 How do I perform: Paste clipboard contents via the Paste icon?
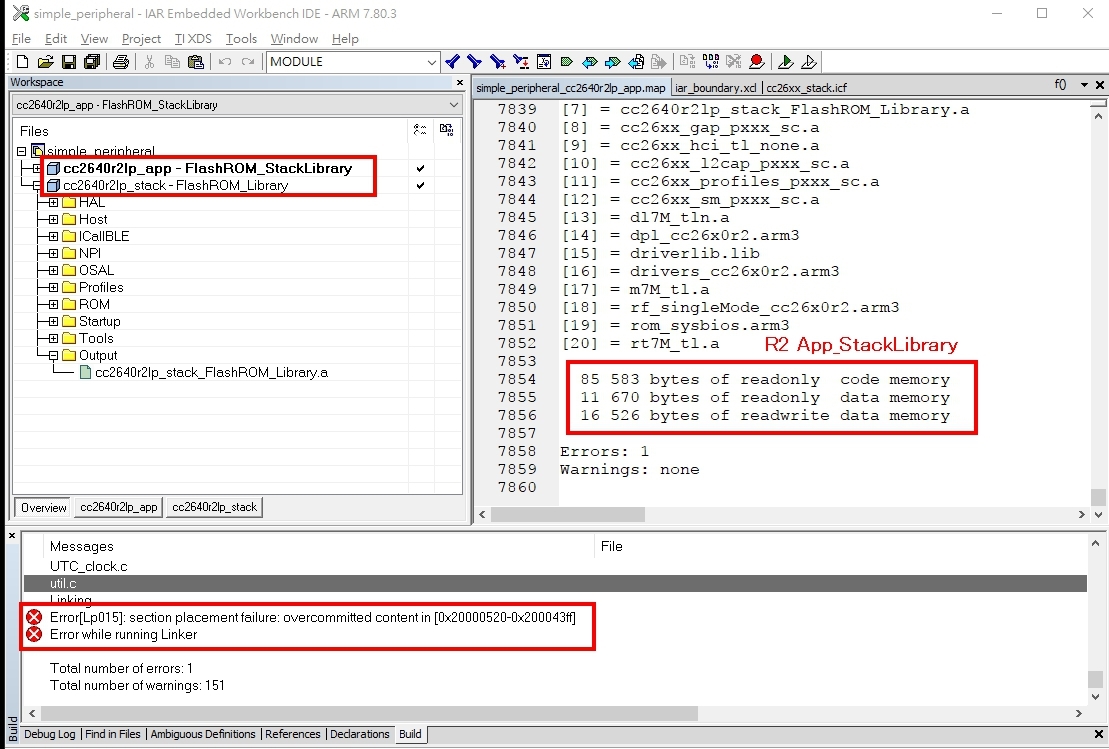pos(195,61)
